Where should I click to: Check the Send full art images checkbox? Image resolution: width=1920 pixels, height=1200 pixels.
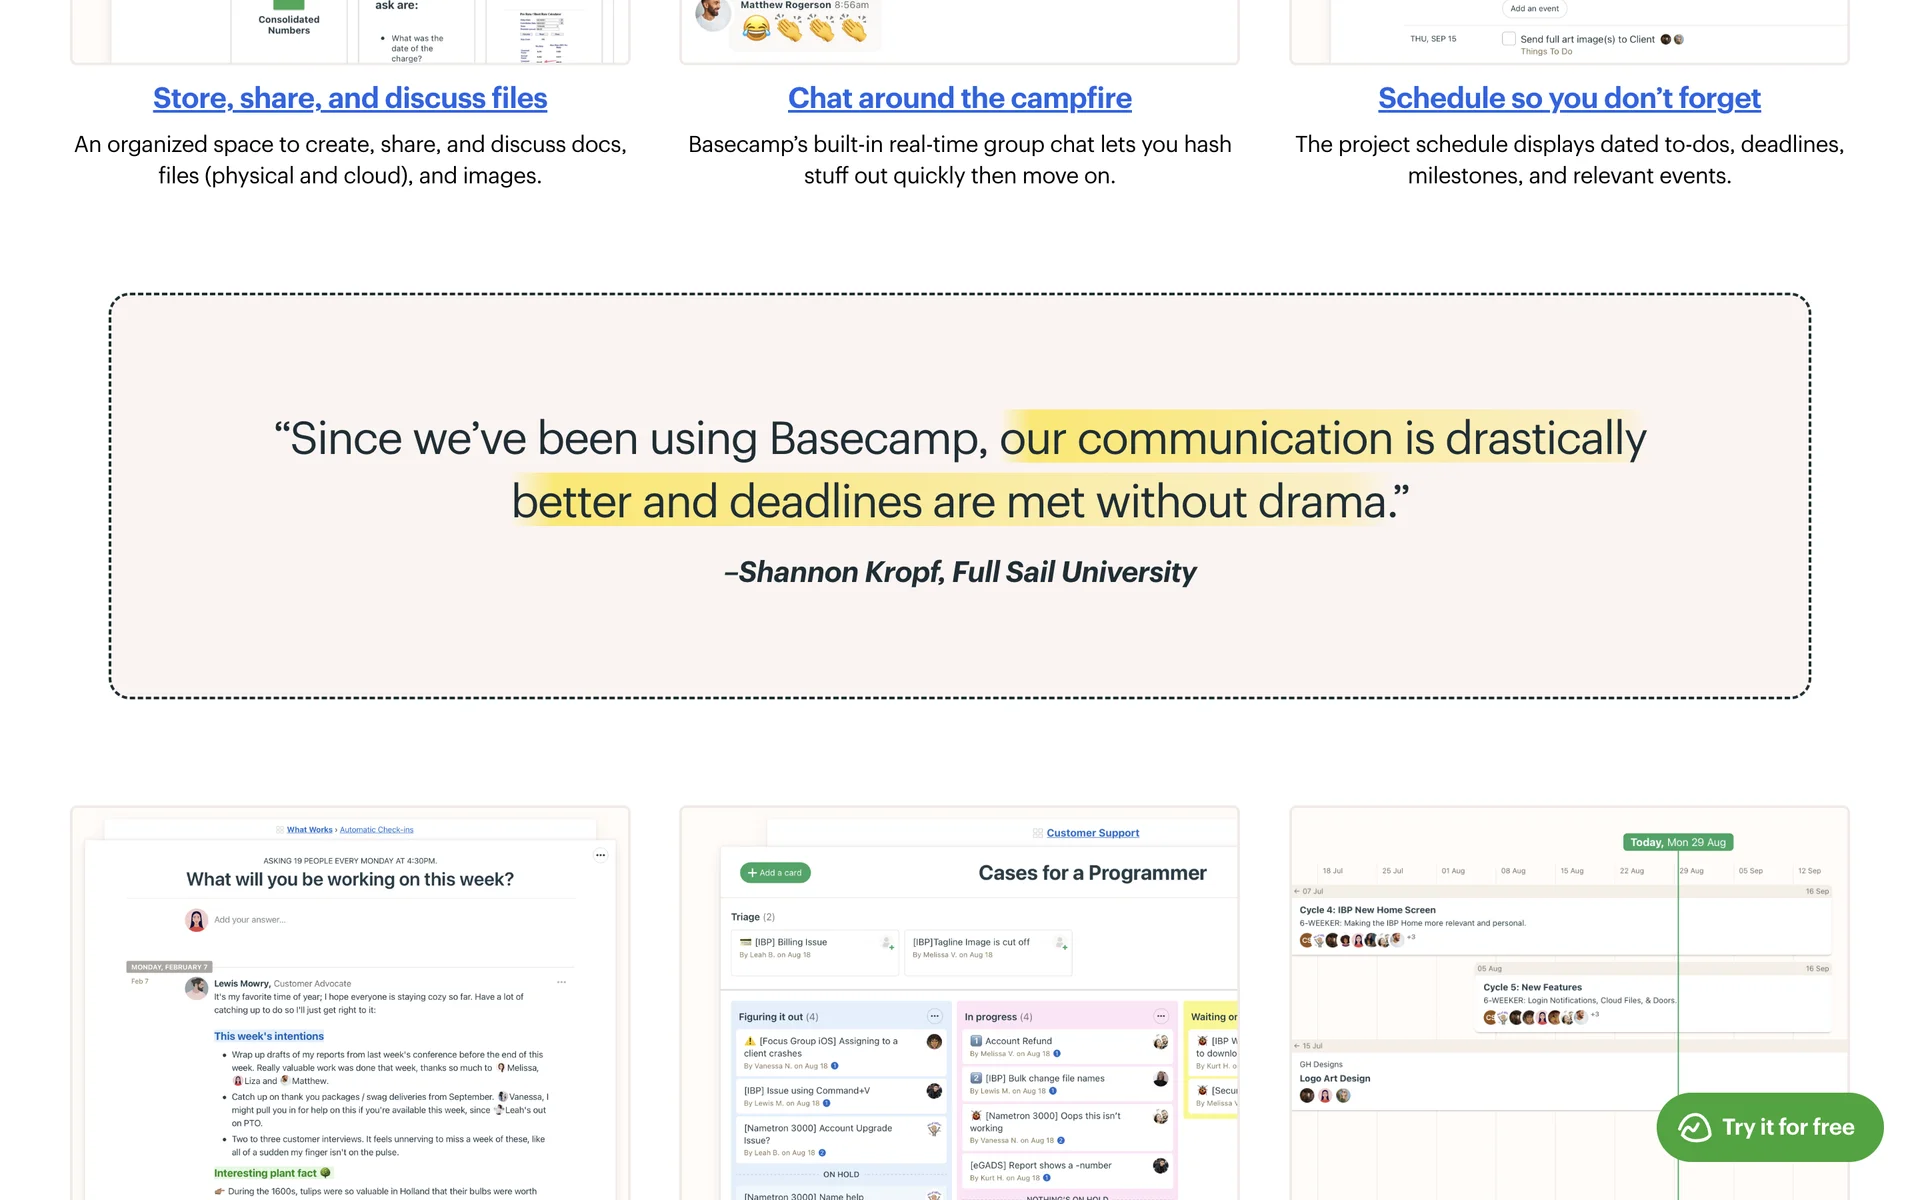1508,39
